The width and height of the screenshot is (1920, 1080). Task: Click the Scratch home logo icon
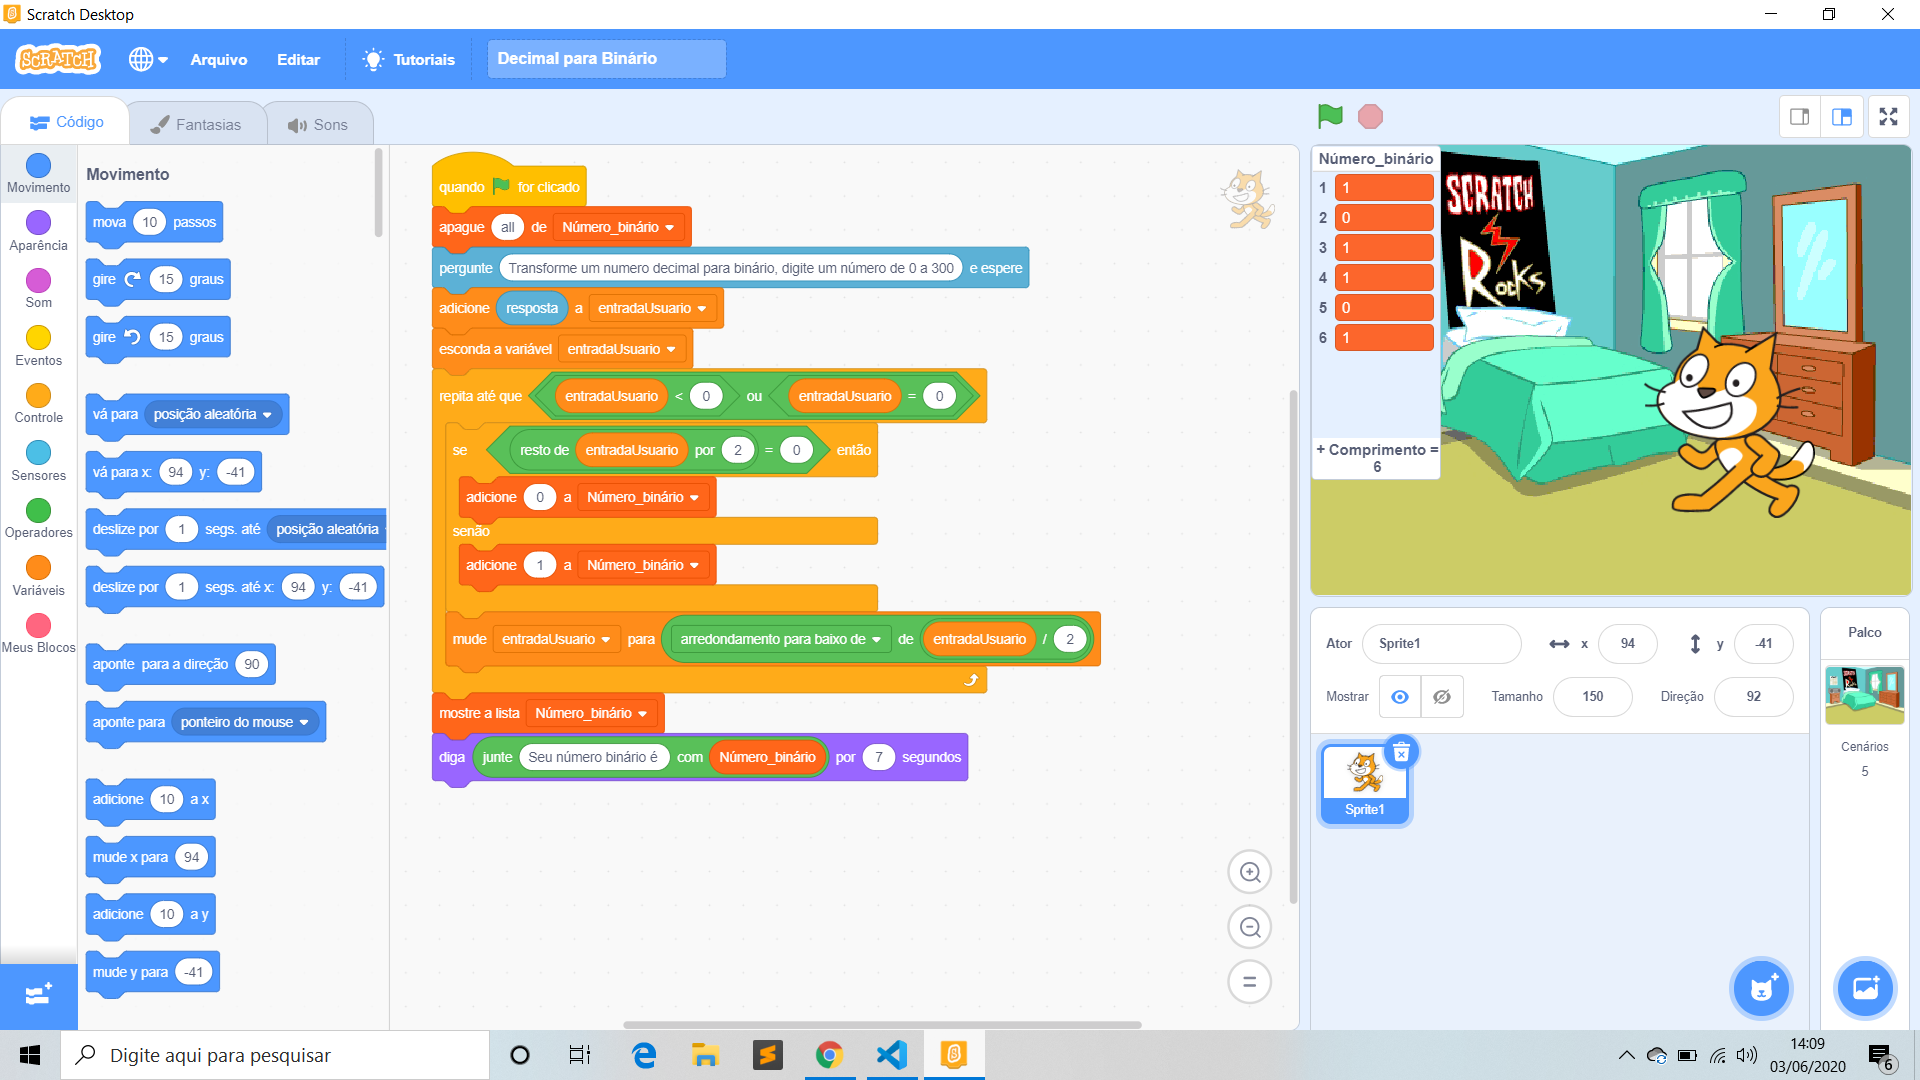click(57, 58)
